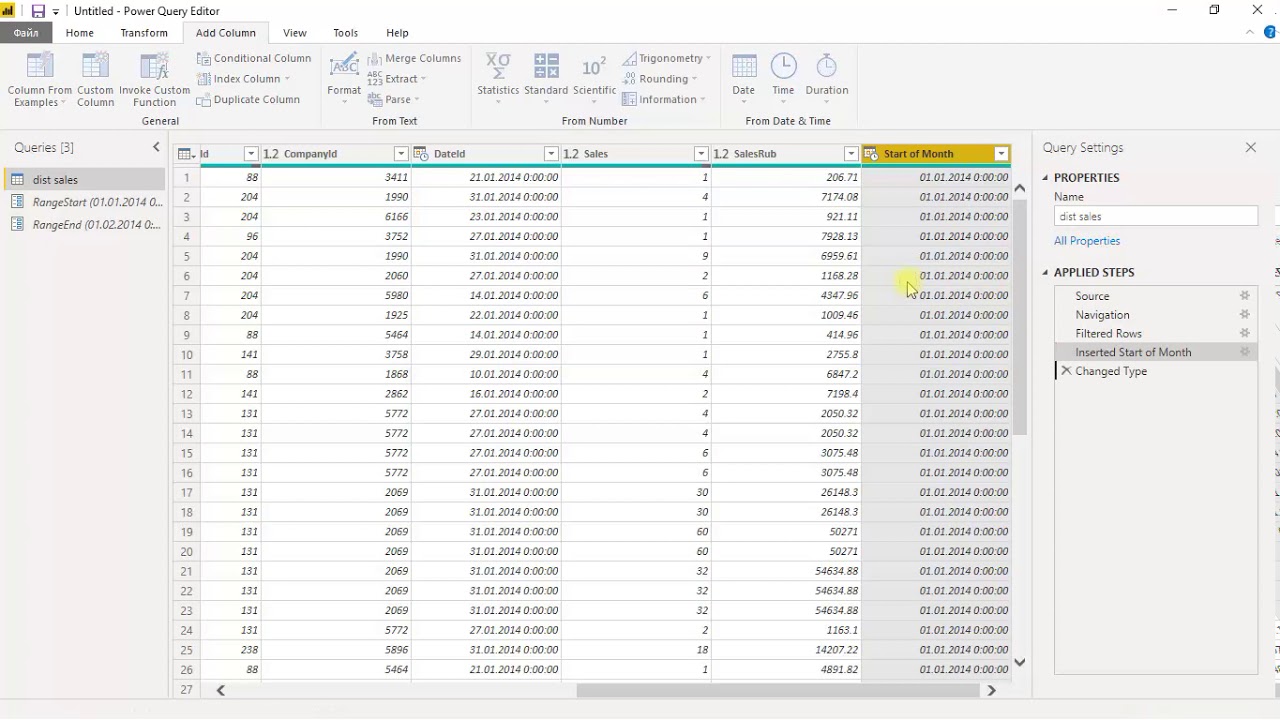Collapse the APPLIED STEPS section
This screenshot has width=1280, height=720.
(x=1046, y=273)
